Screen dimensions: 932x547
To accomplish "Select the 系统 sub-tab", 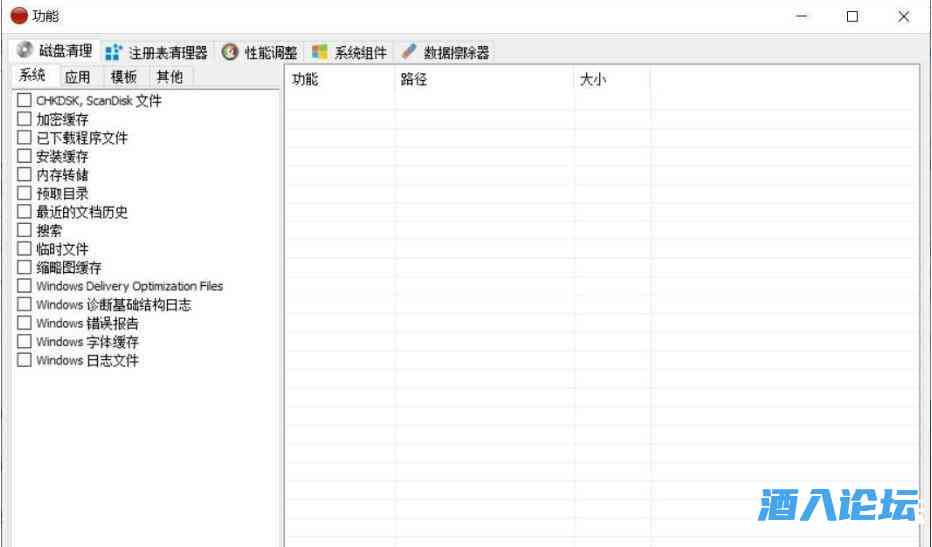I will pyautogui.click(x=33, y=76).
